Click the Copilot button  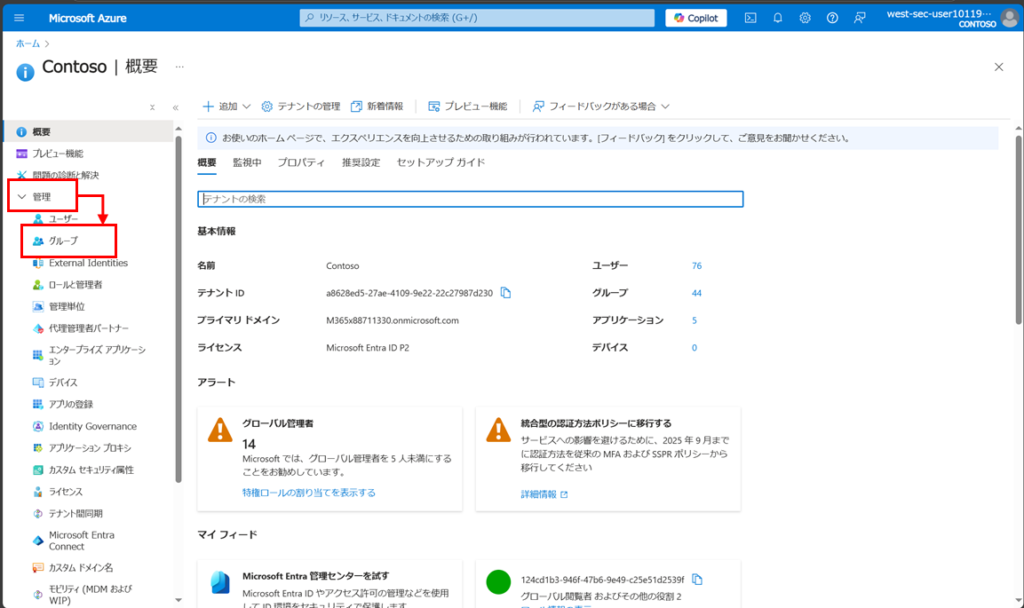click(696, 18)
